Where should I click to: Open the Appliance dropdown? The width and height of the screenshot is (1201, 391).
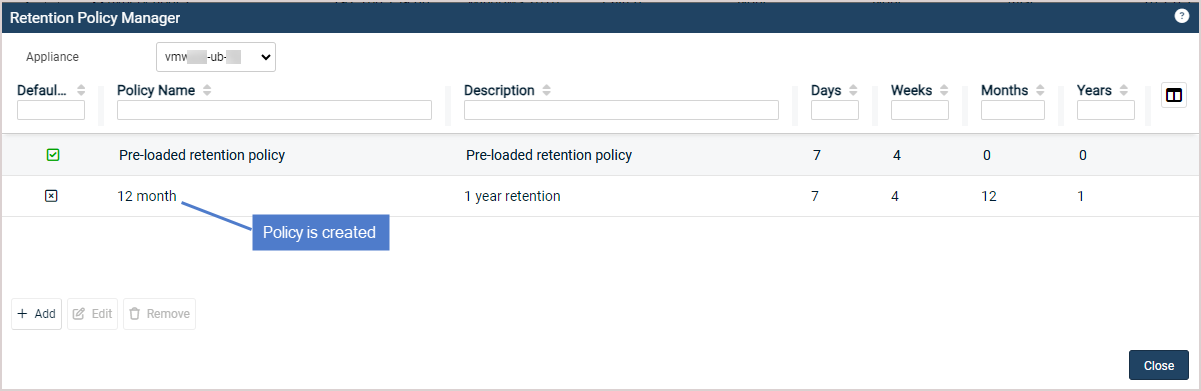[215, 57]
